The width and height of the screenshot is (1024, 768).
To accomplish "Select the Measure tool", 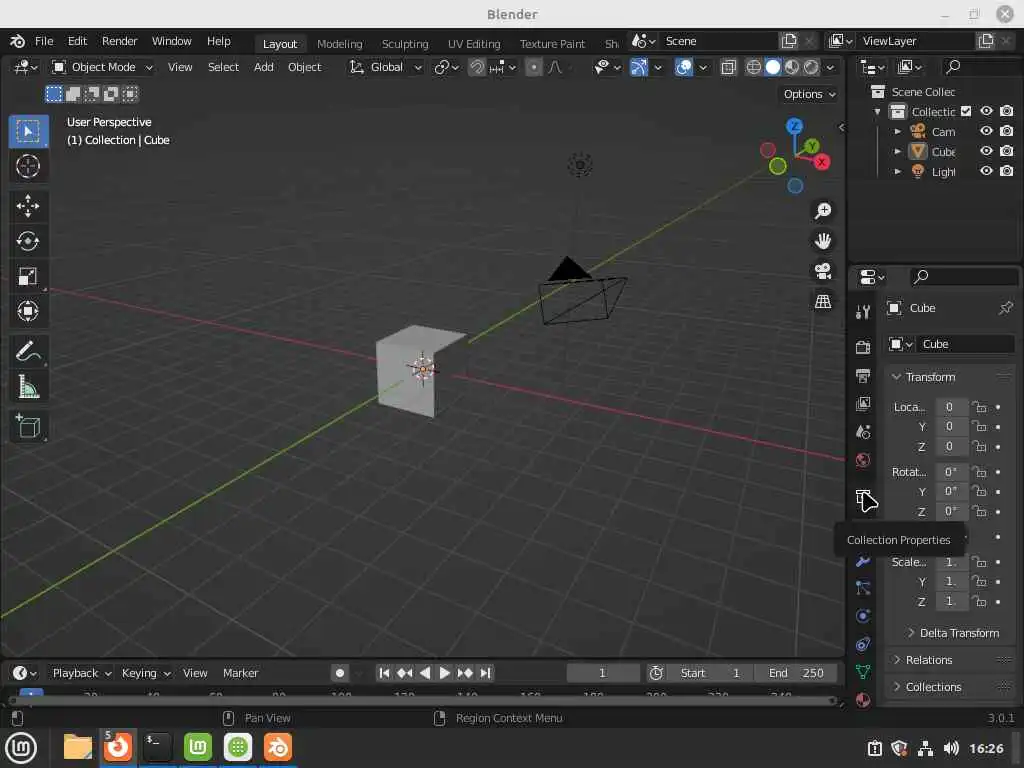I will 28,387.
